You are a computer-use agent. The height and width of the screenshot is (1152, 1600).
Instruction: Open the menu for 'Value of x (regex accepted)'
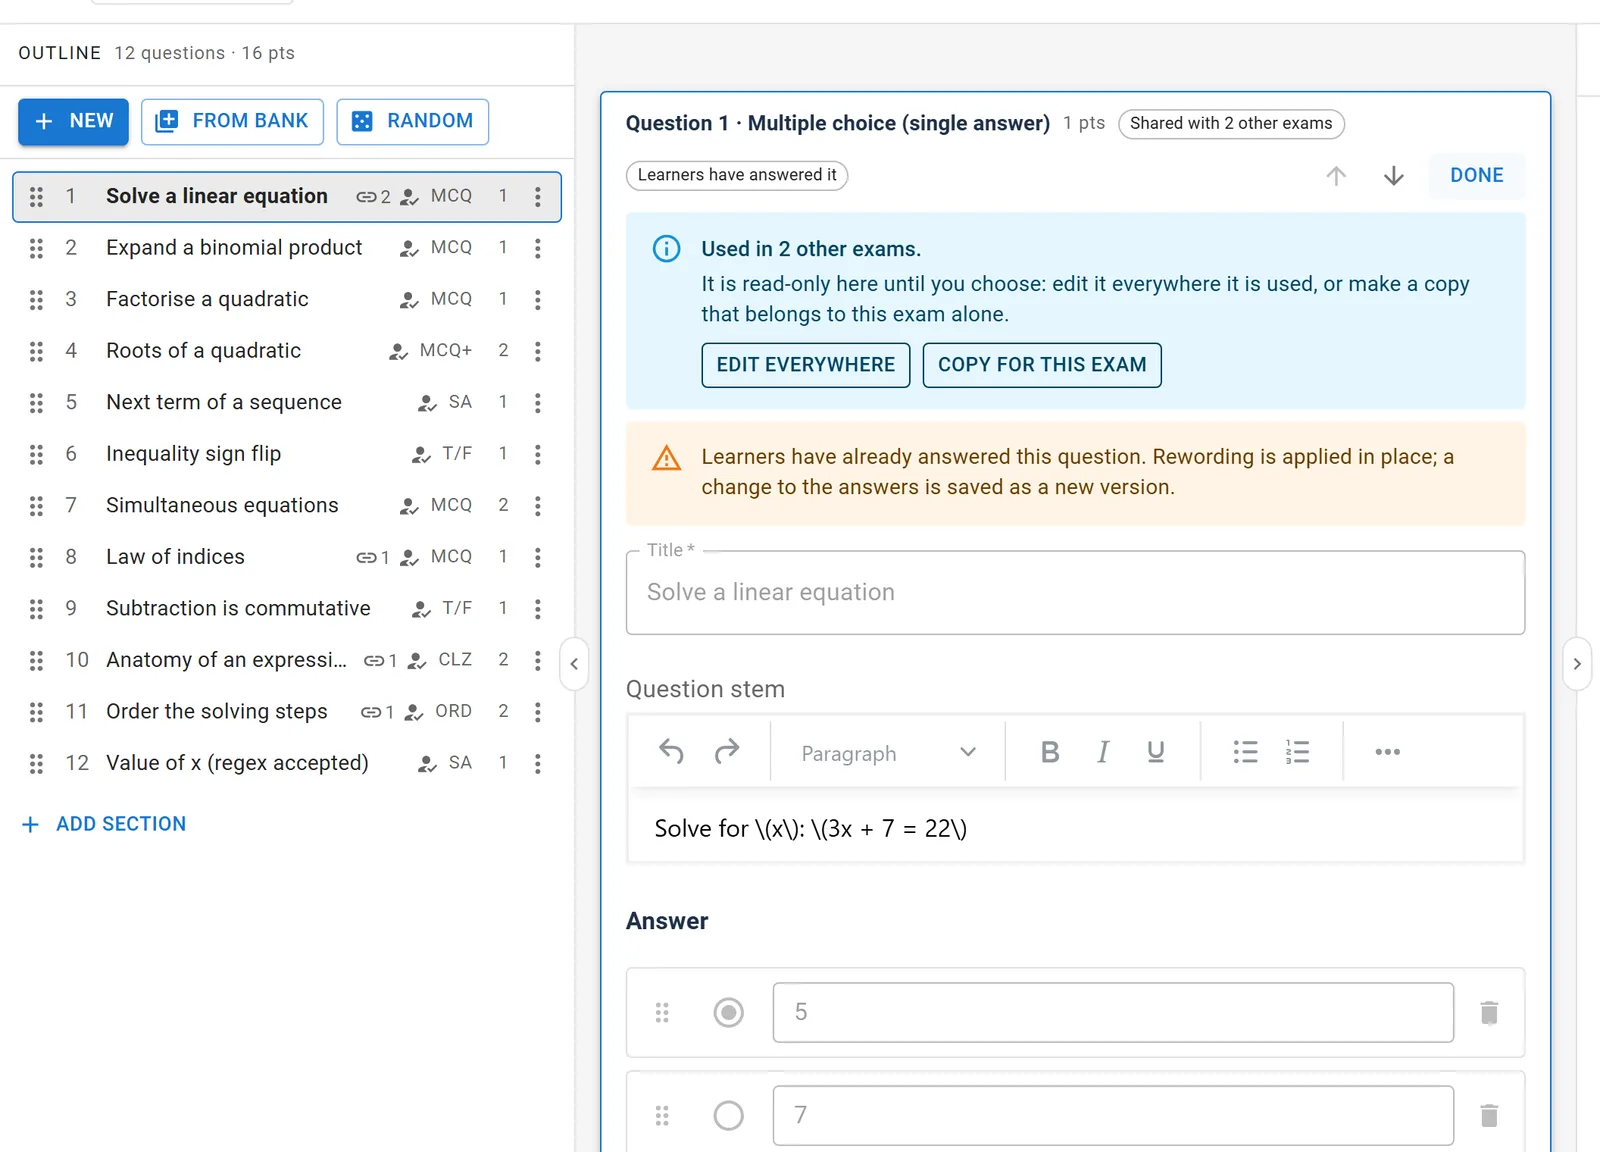coord(538,764)
